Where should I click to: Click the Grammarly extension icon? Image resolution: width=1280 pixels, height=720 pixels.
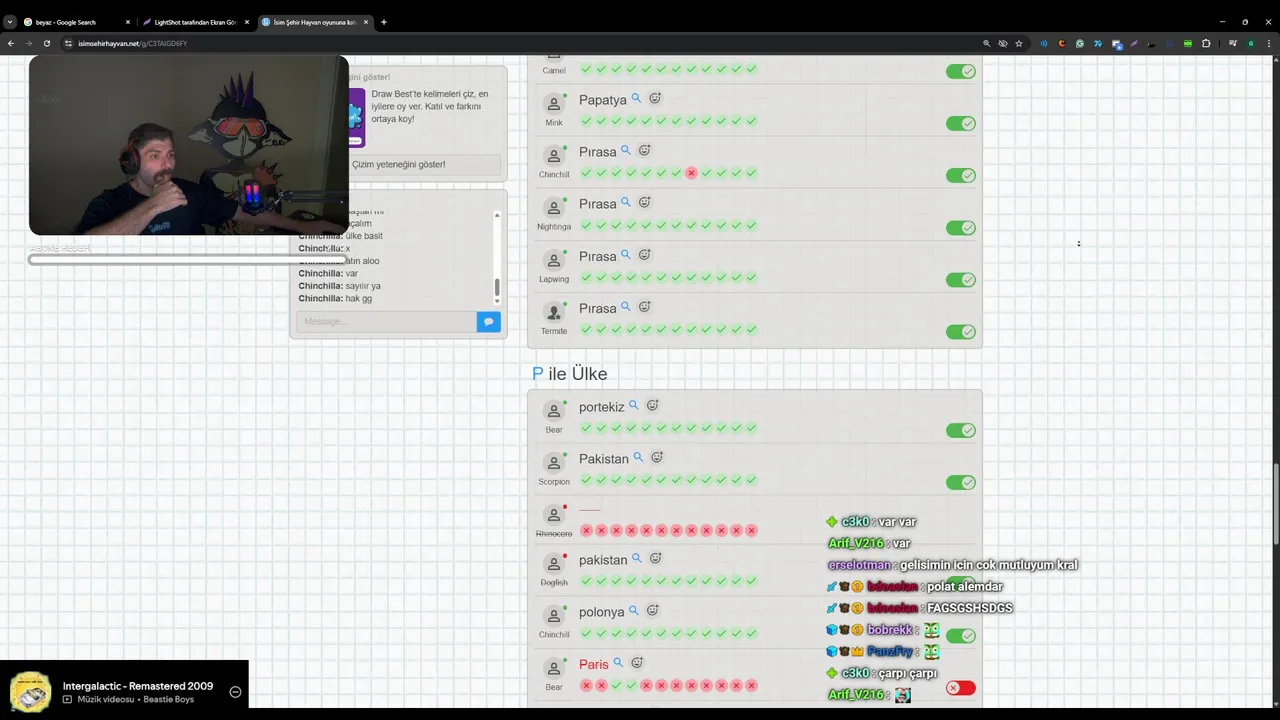click(1079, 43)
